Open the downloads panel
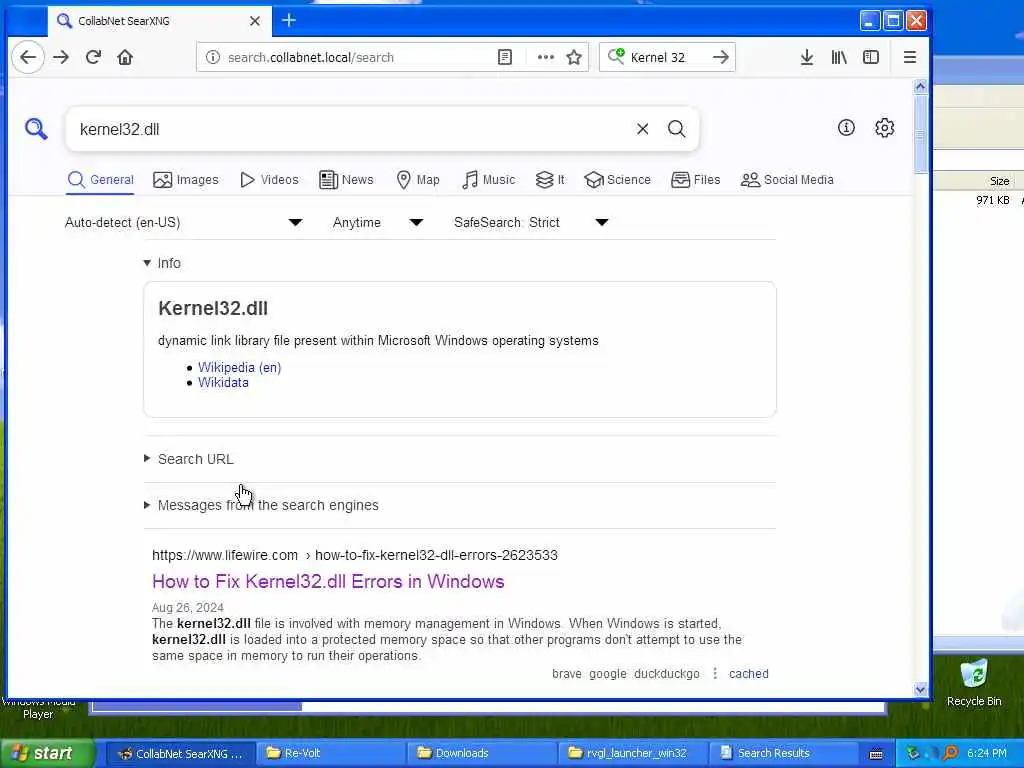The height and width of the screenshot is (768, 1024). (x=807, y=57)
